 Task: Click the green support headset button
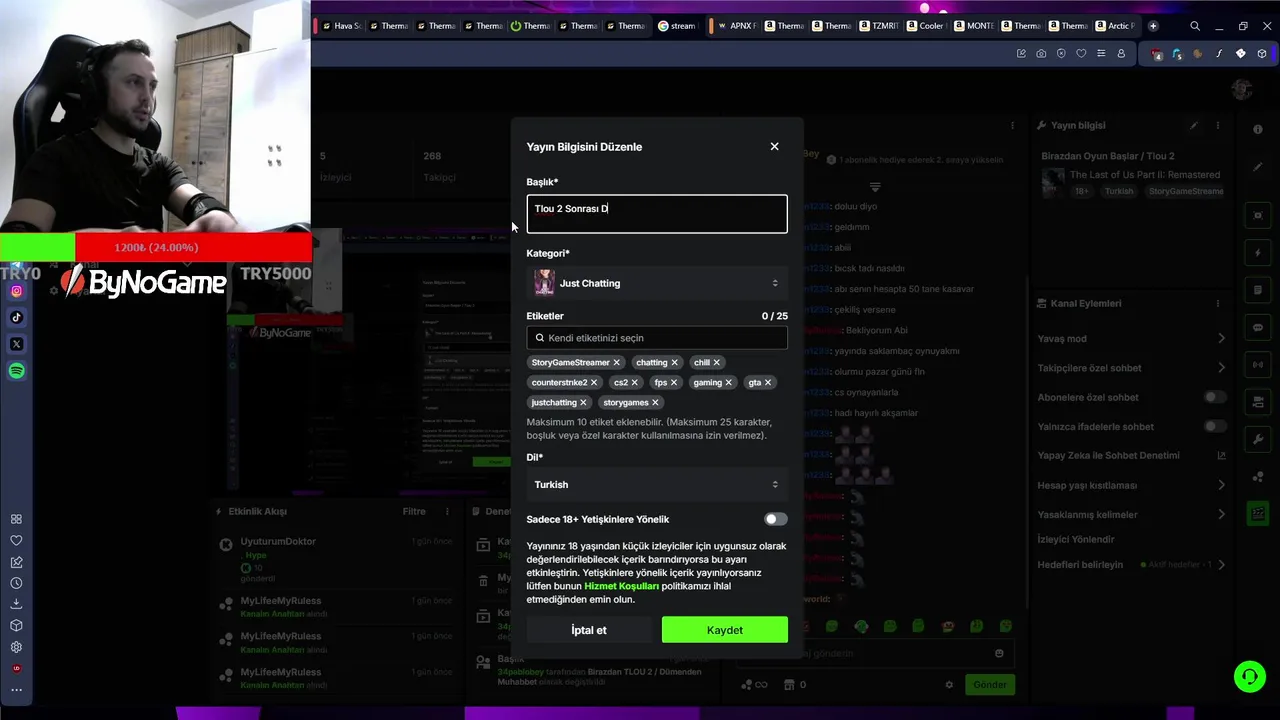pyautogui.click(x=1249, y=677)
